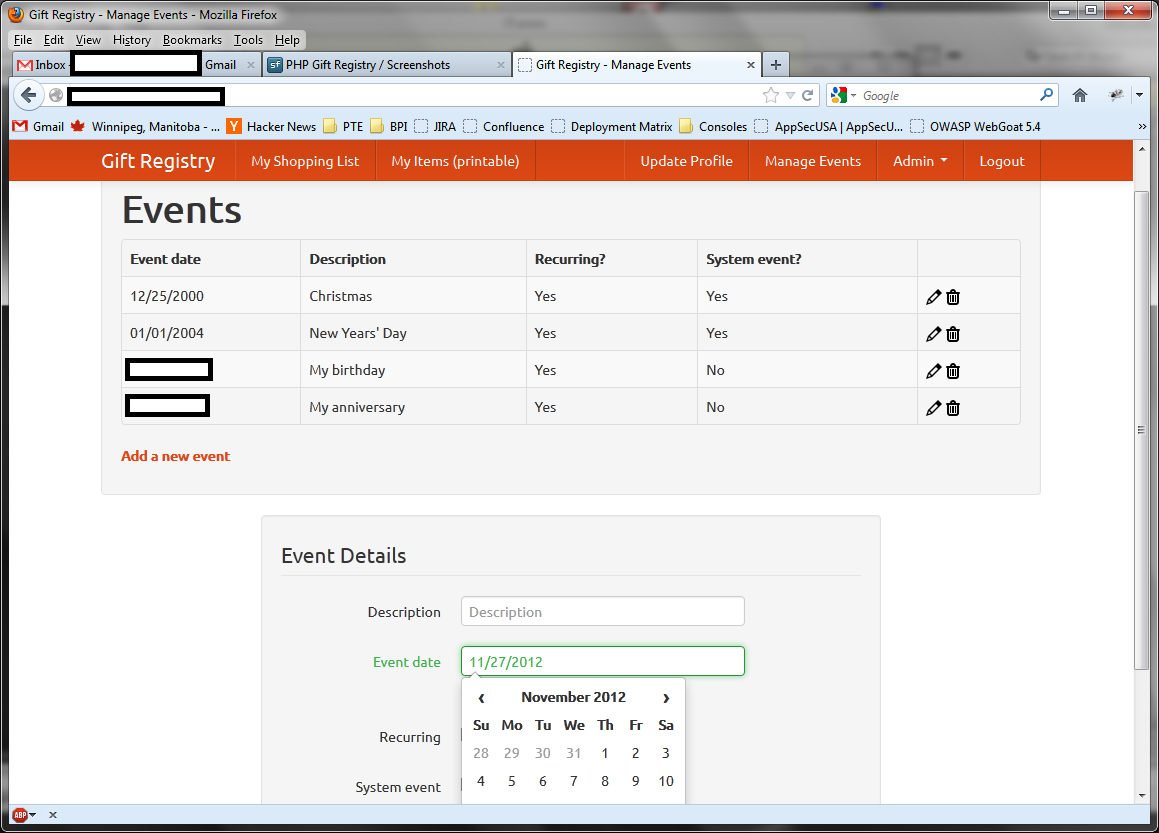
Task: Open My Shopping List page
Action: (305, 160)
